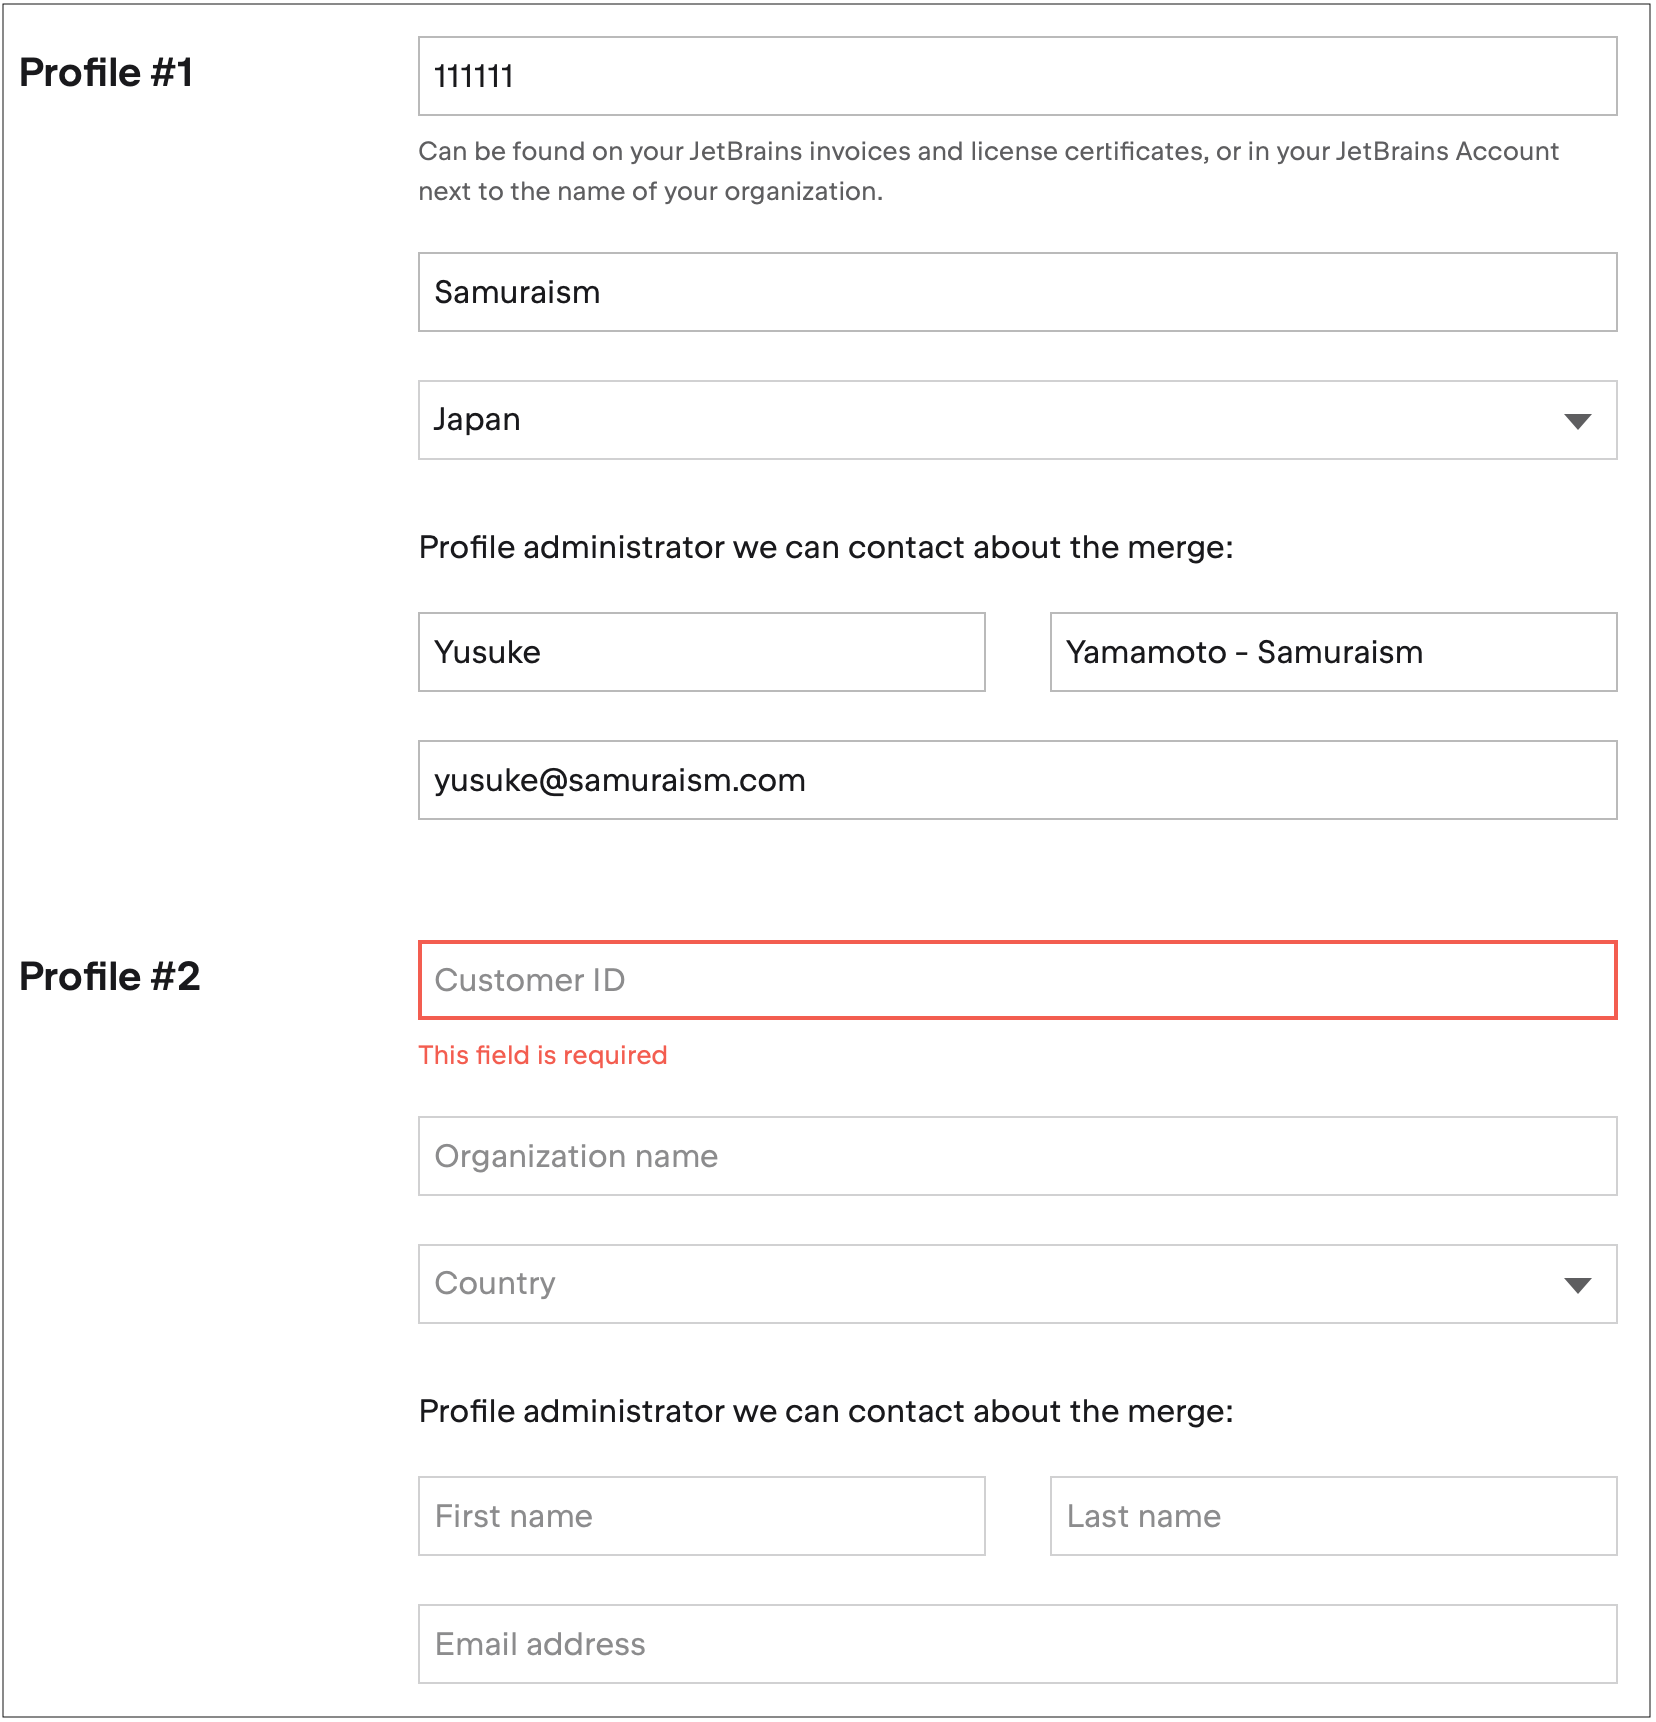Click the Profile #1 heading

click(106, 73)
